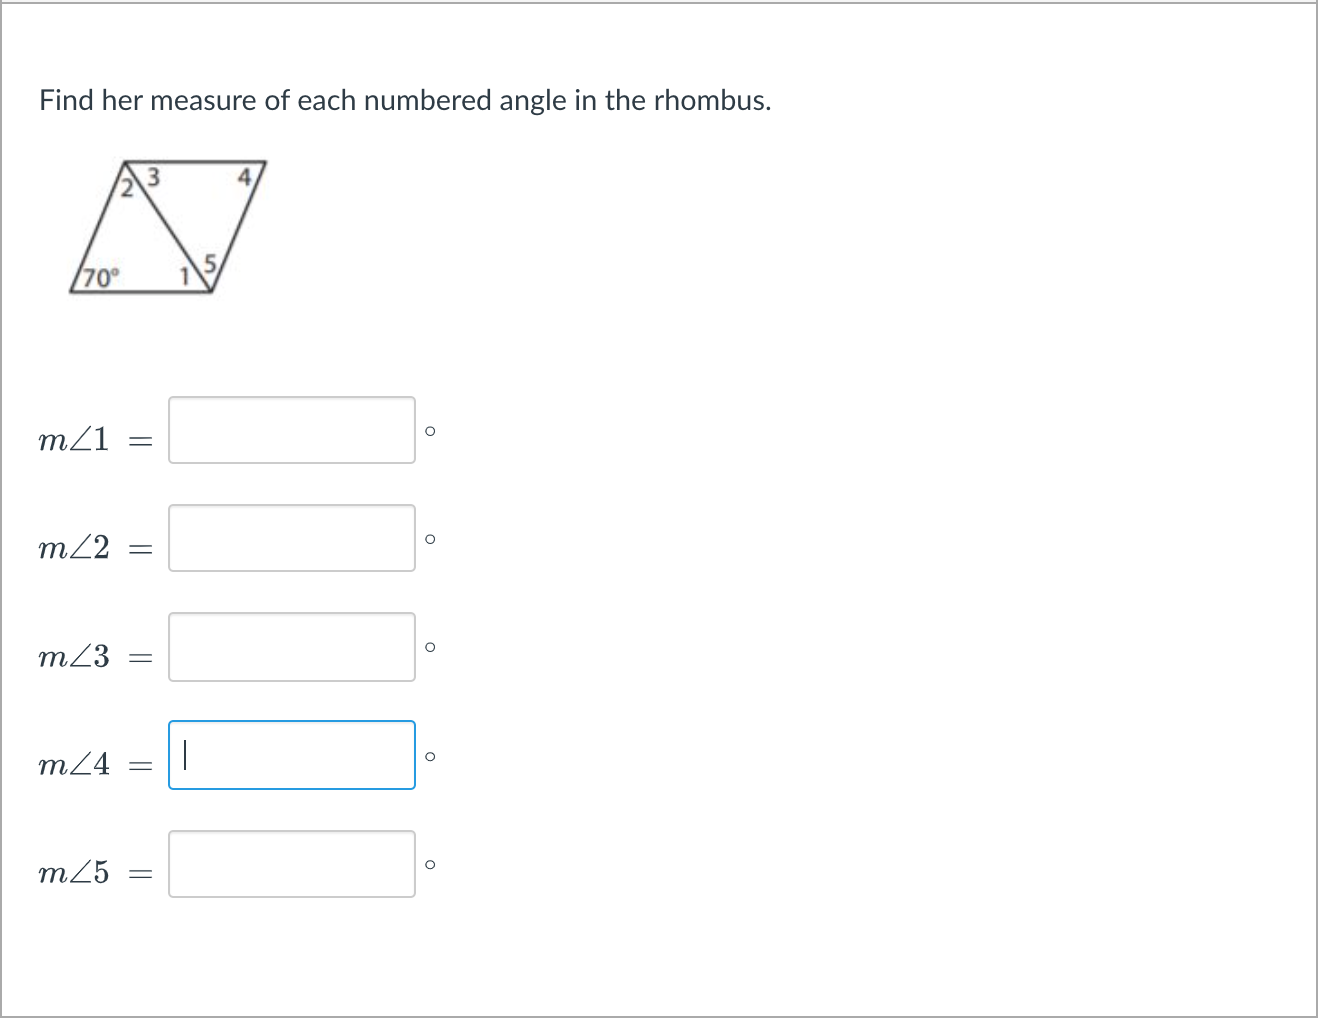
Task: Select the focused m∠4 answer box
Action: coord(291,755)
